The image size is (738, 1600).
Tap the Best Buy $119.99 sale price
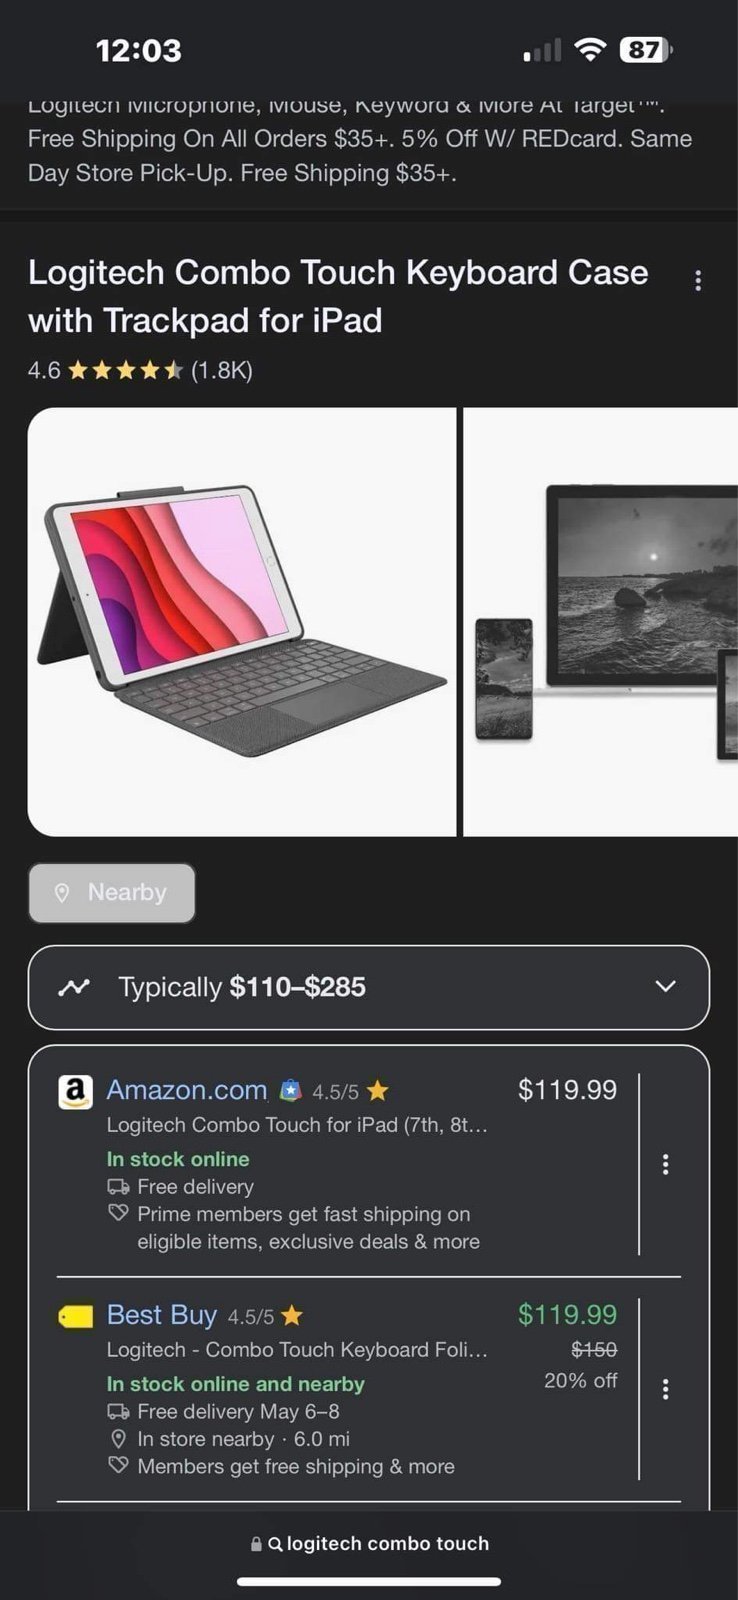567,1315
